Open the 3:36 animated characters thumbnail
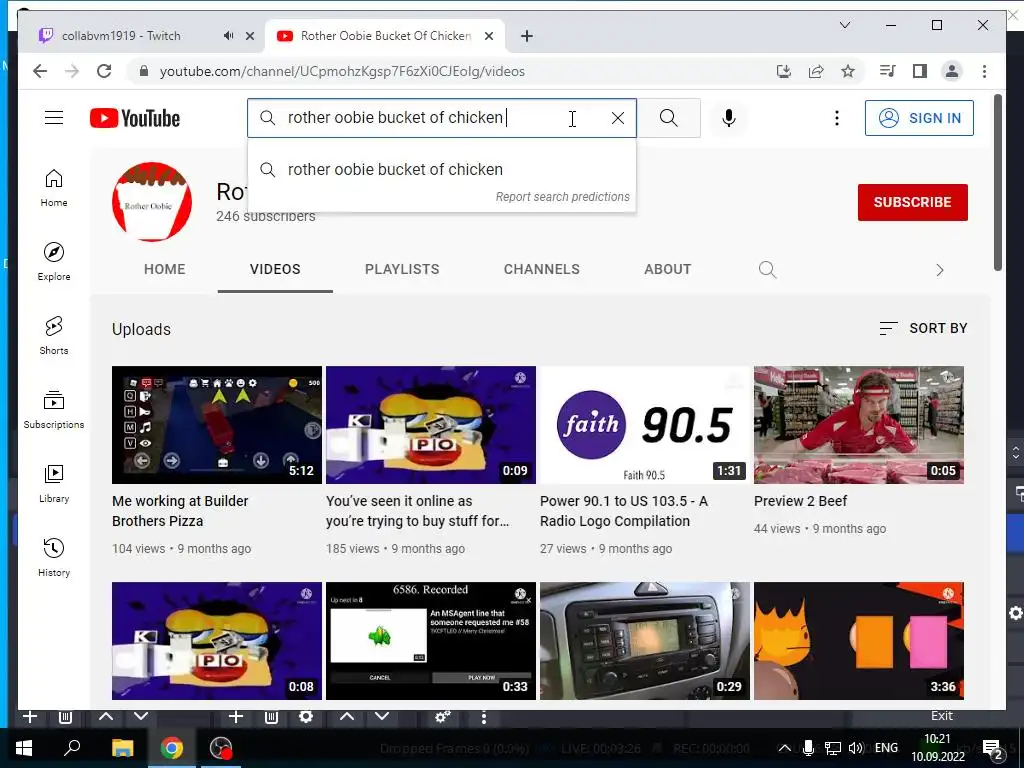1024x768 pixels. [859, 641]
